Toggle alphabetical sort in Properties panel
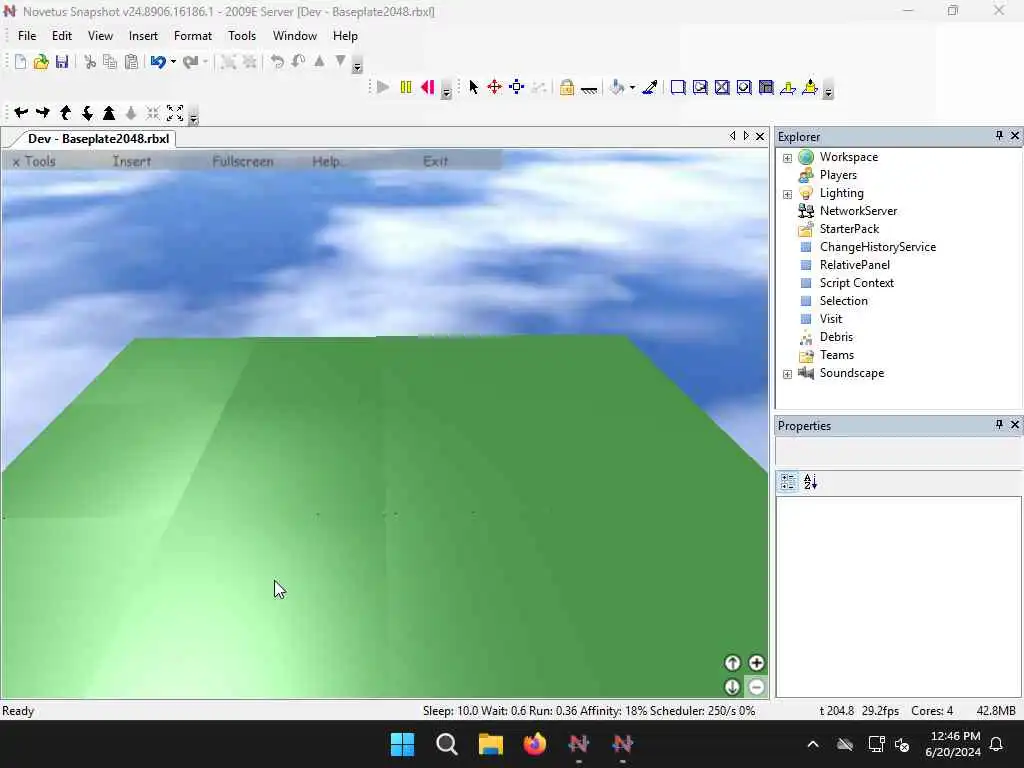 [810, 482]
